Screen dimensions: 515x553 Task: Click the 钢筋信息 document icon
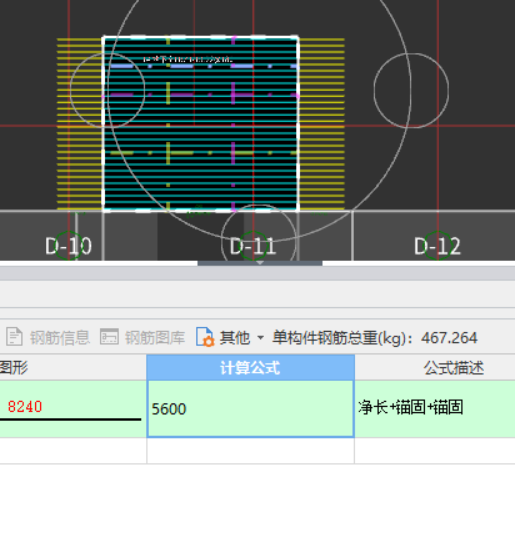pos(14,337)
